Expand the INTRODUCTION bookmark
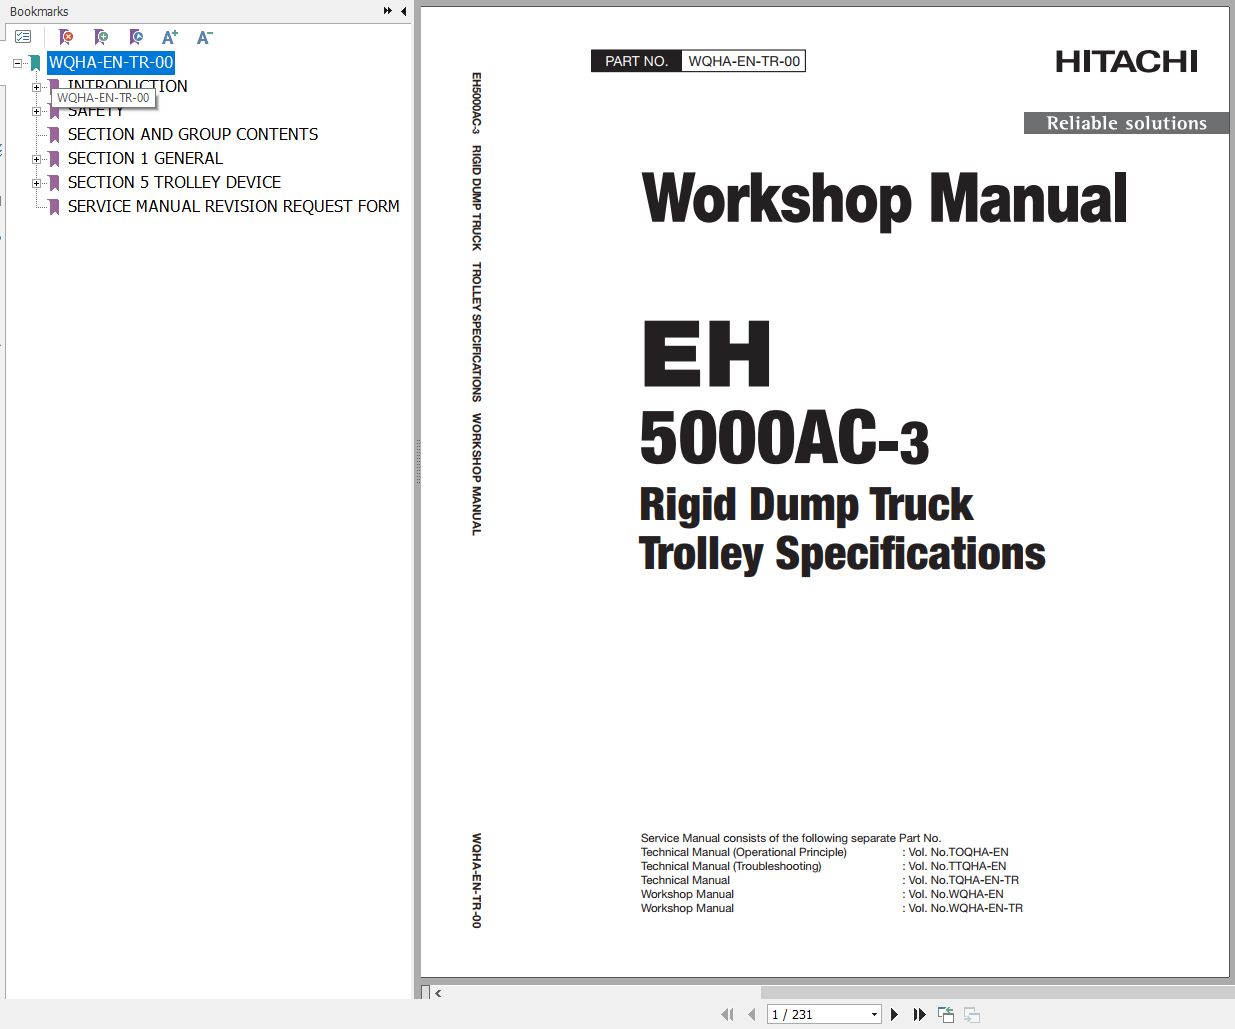Screen dimensions: 1235x1029 36,87
